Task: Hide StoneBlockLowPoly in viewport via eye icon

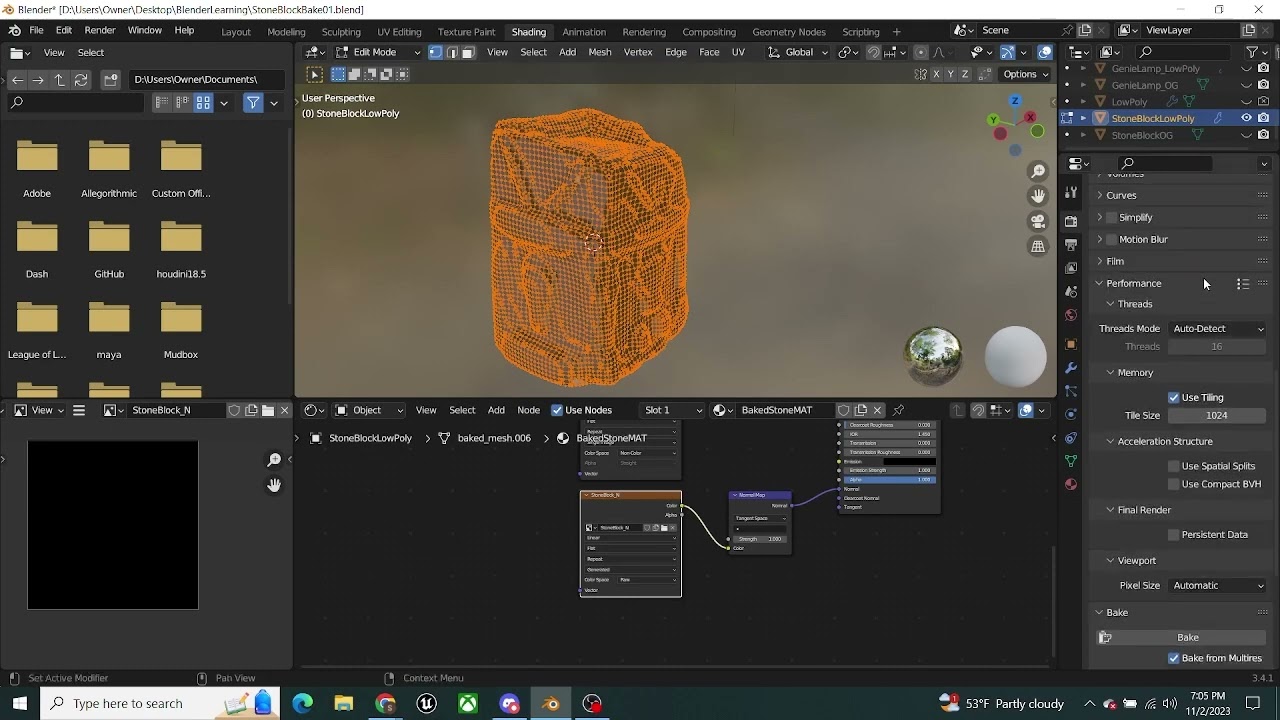Action: tap(1246, 118)
